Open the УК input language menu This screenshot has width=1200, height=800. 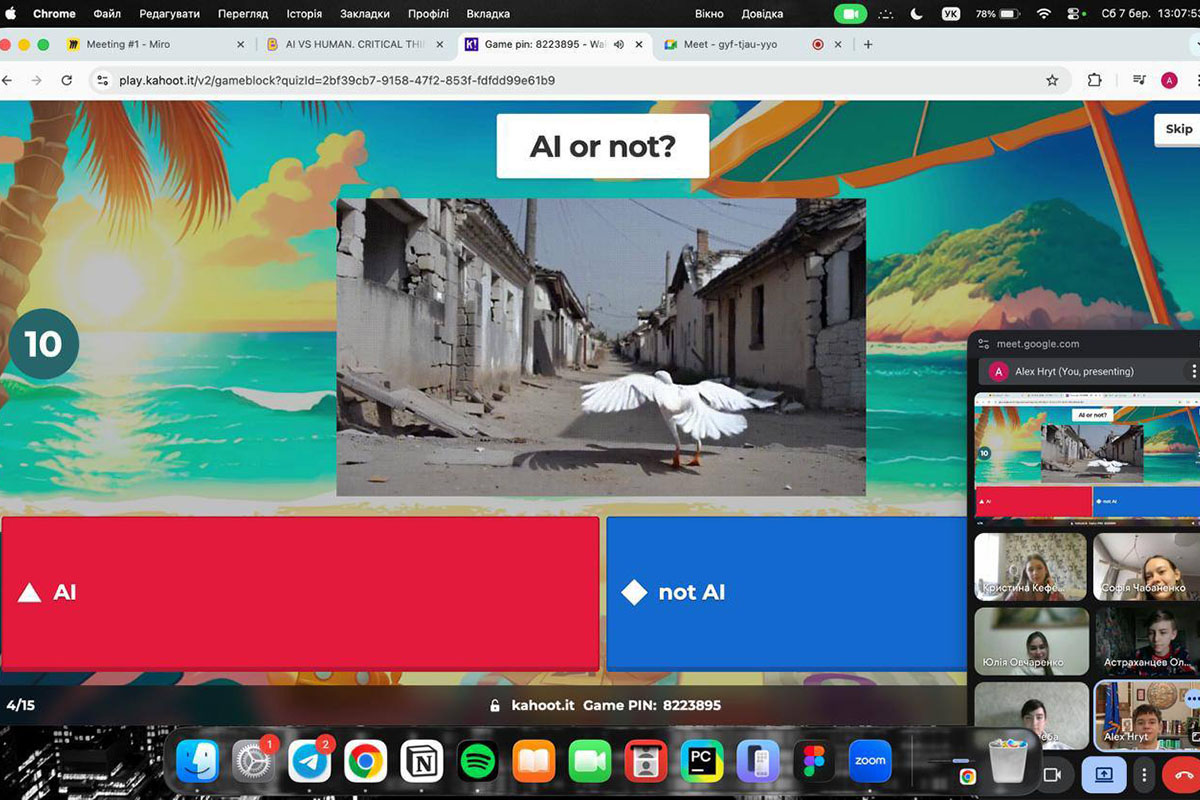tap(951, 14)
